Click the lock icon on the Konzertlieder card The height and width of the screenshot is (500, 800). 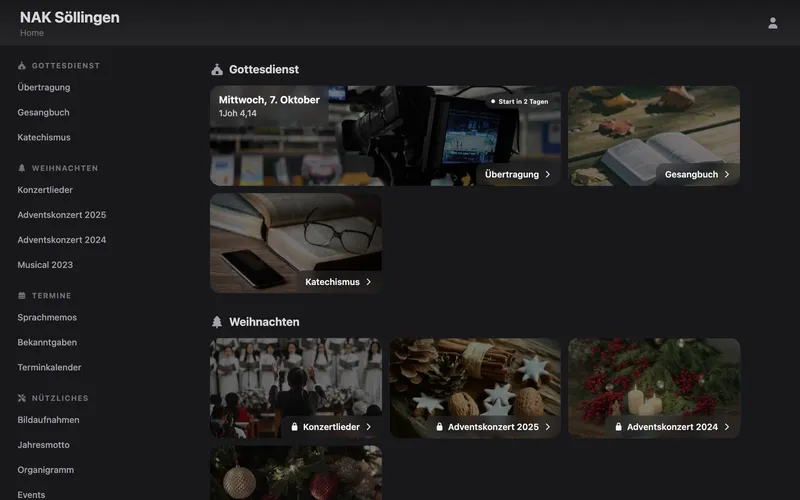coord(294,427)
